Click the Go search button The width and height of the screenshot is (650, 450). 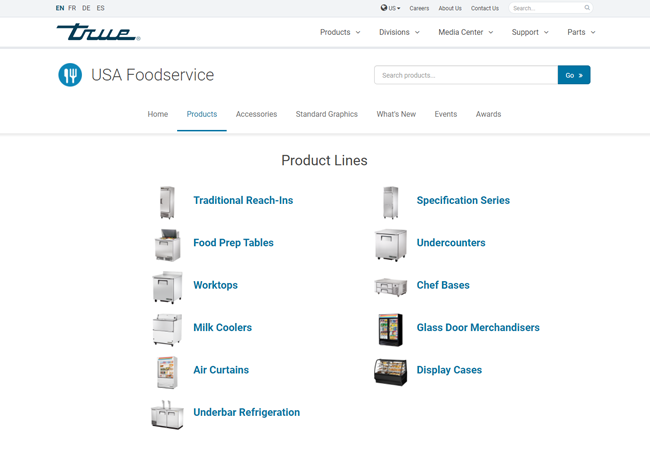click(x=574, y=75)
